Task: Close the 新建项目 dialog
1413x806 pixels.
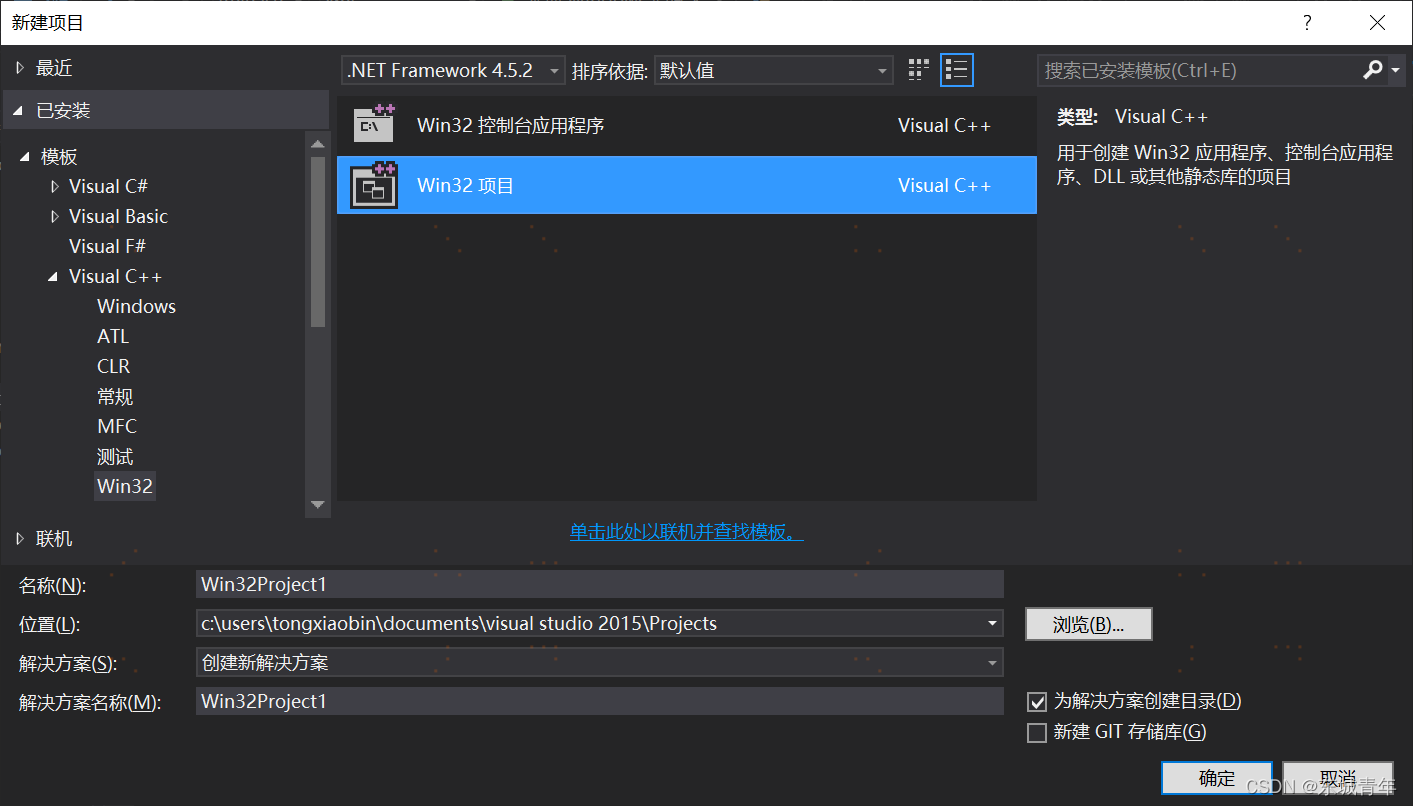Action: coord(1377,22)
